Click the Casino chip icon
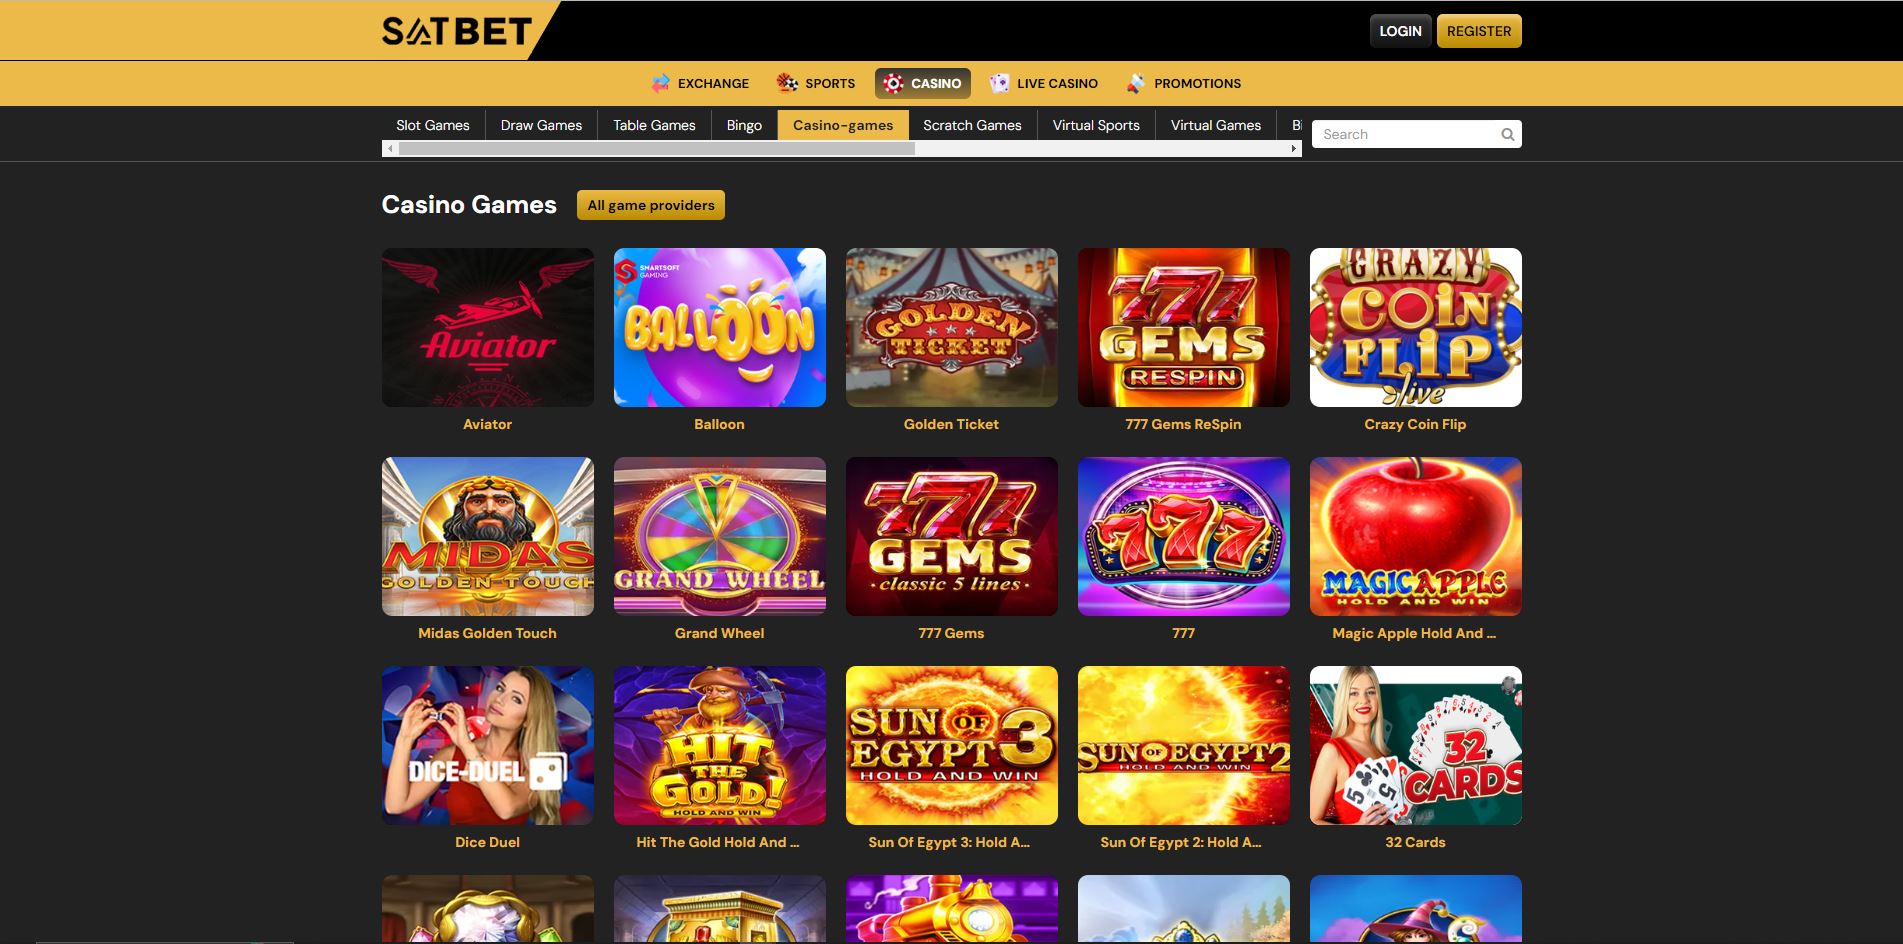 [x=893, y=83]
